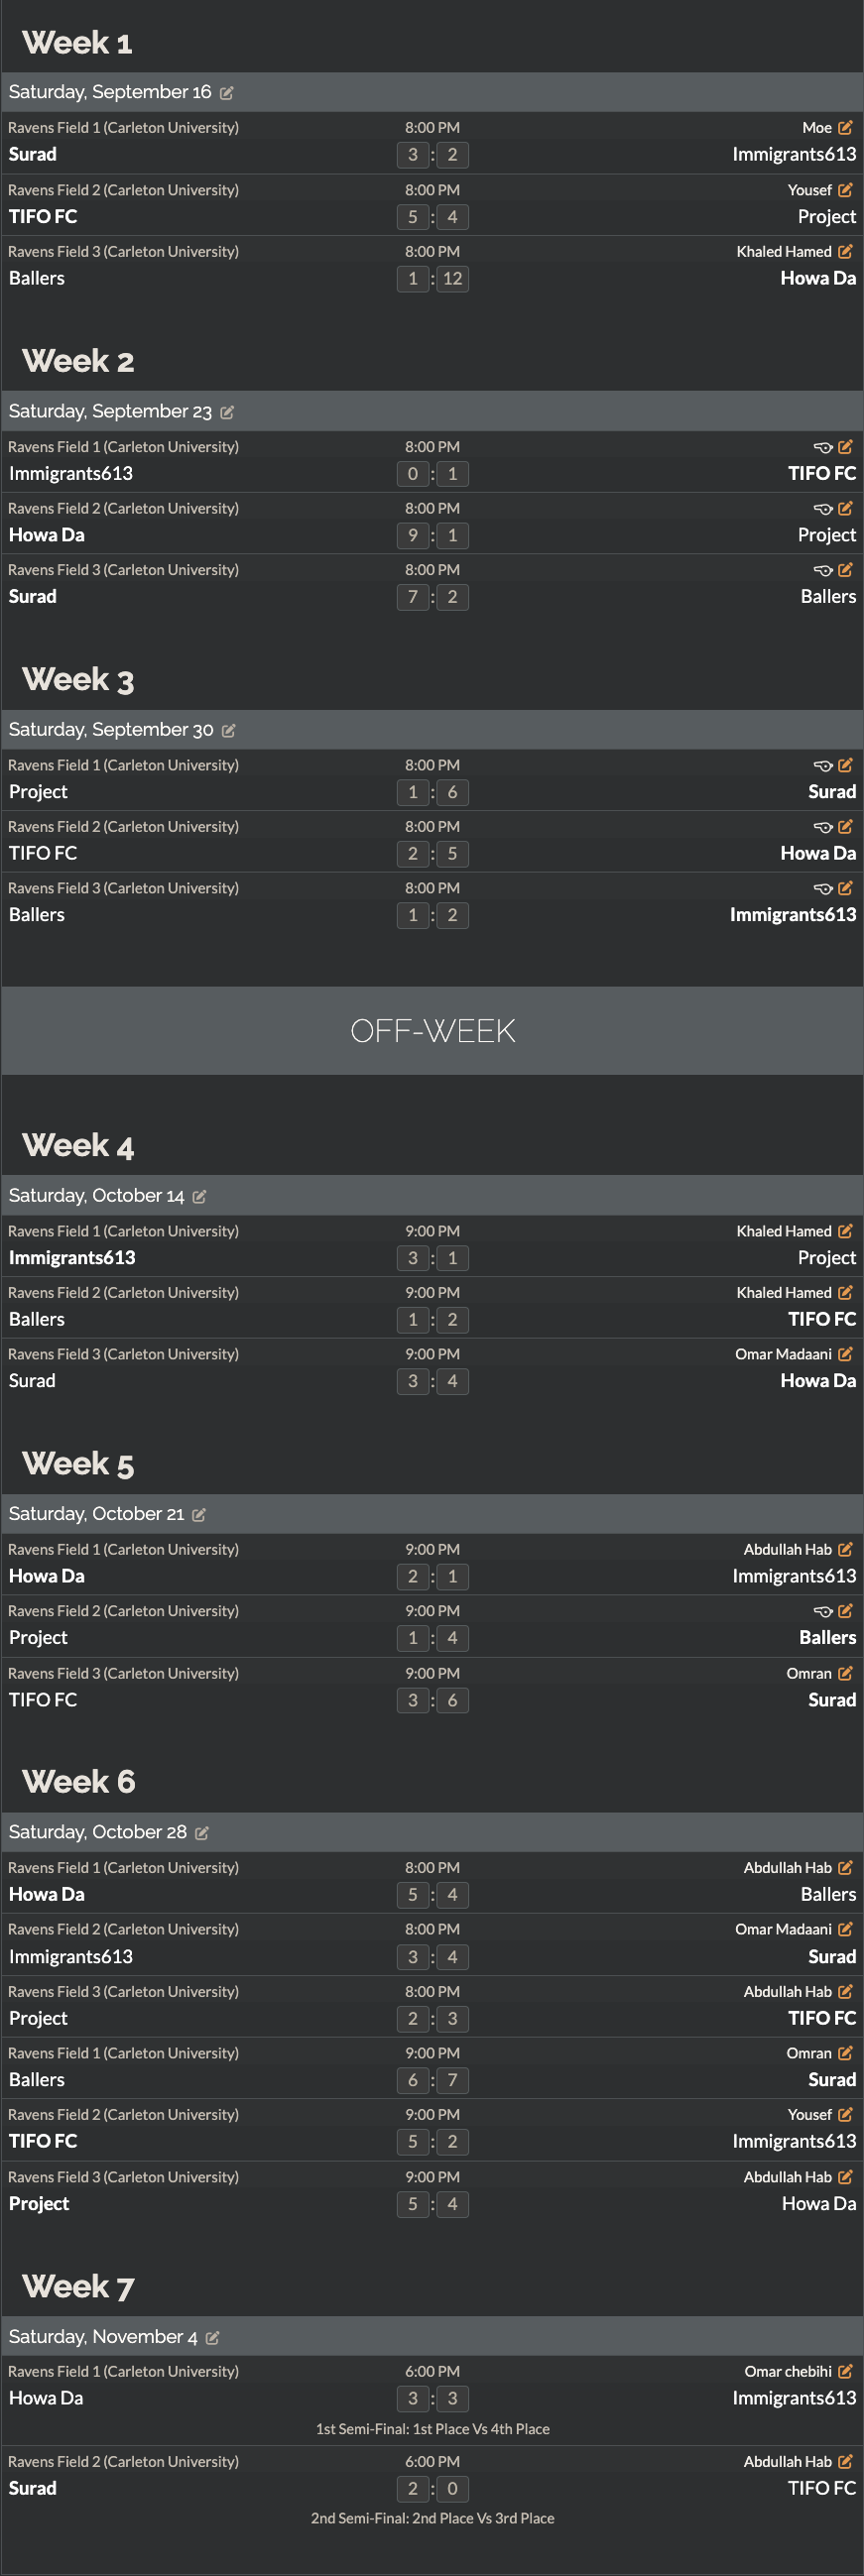Click whistle icon for Immigrants613 vs TIFO FC
Viewport: 864px width, 2576px height.
823,447
